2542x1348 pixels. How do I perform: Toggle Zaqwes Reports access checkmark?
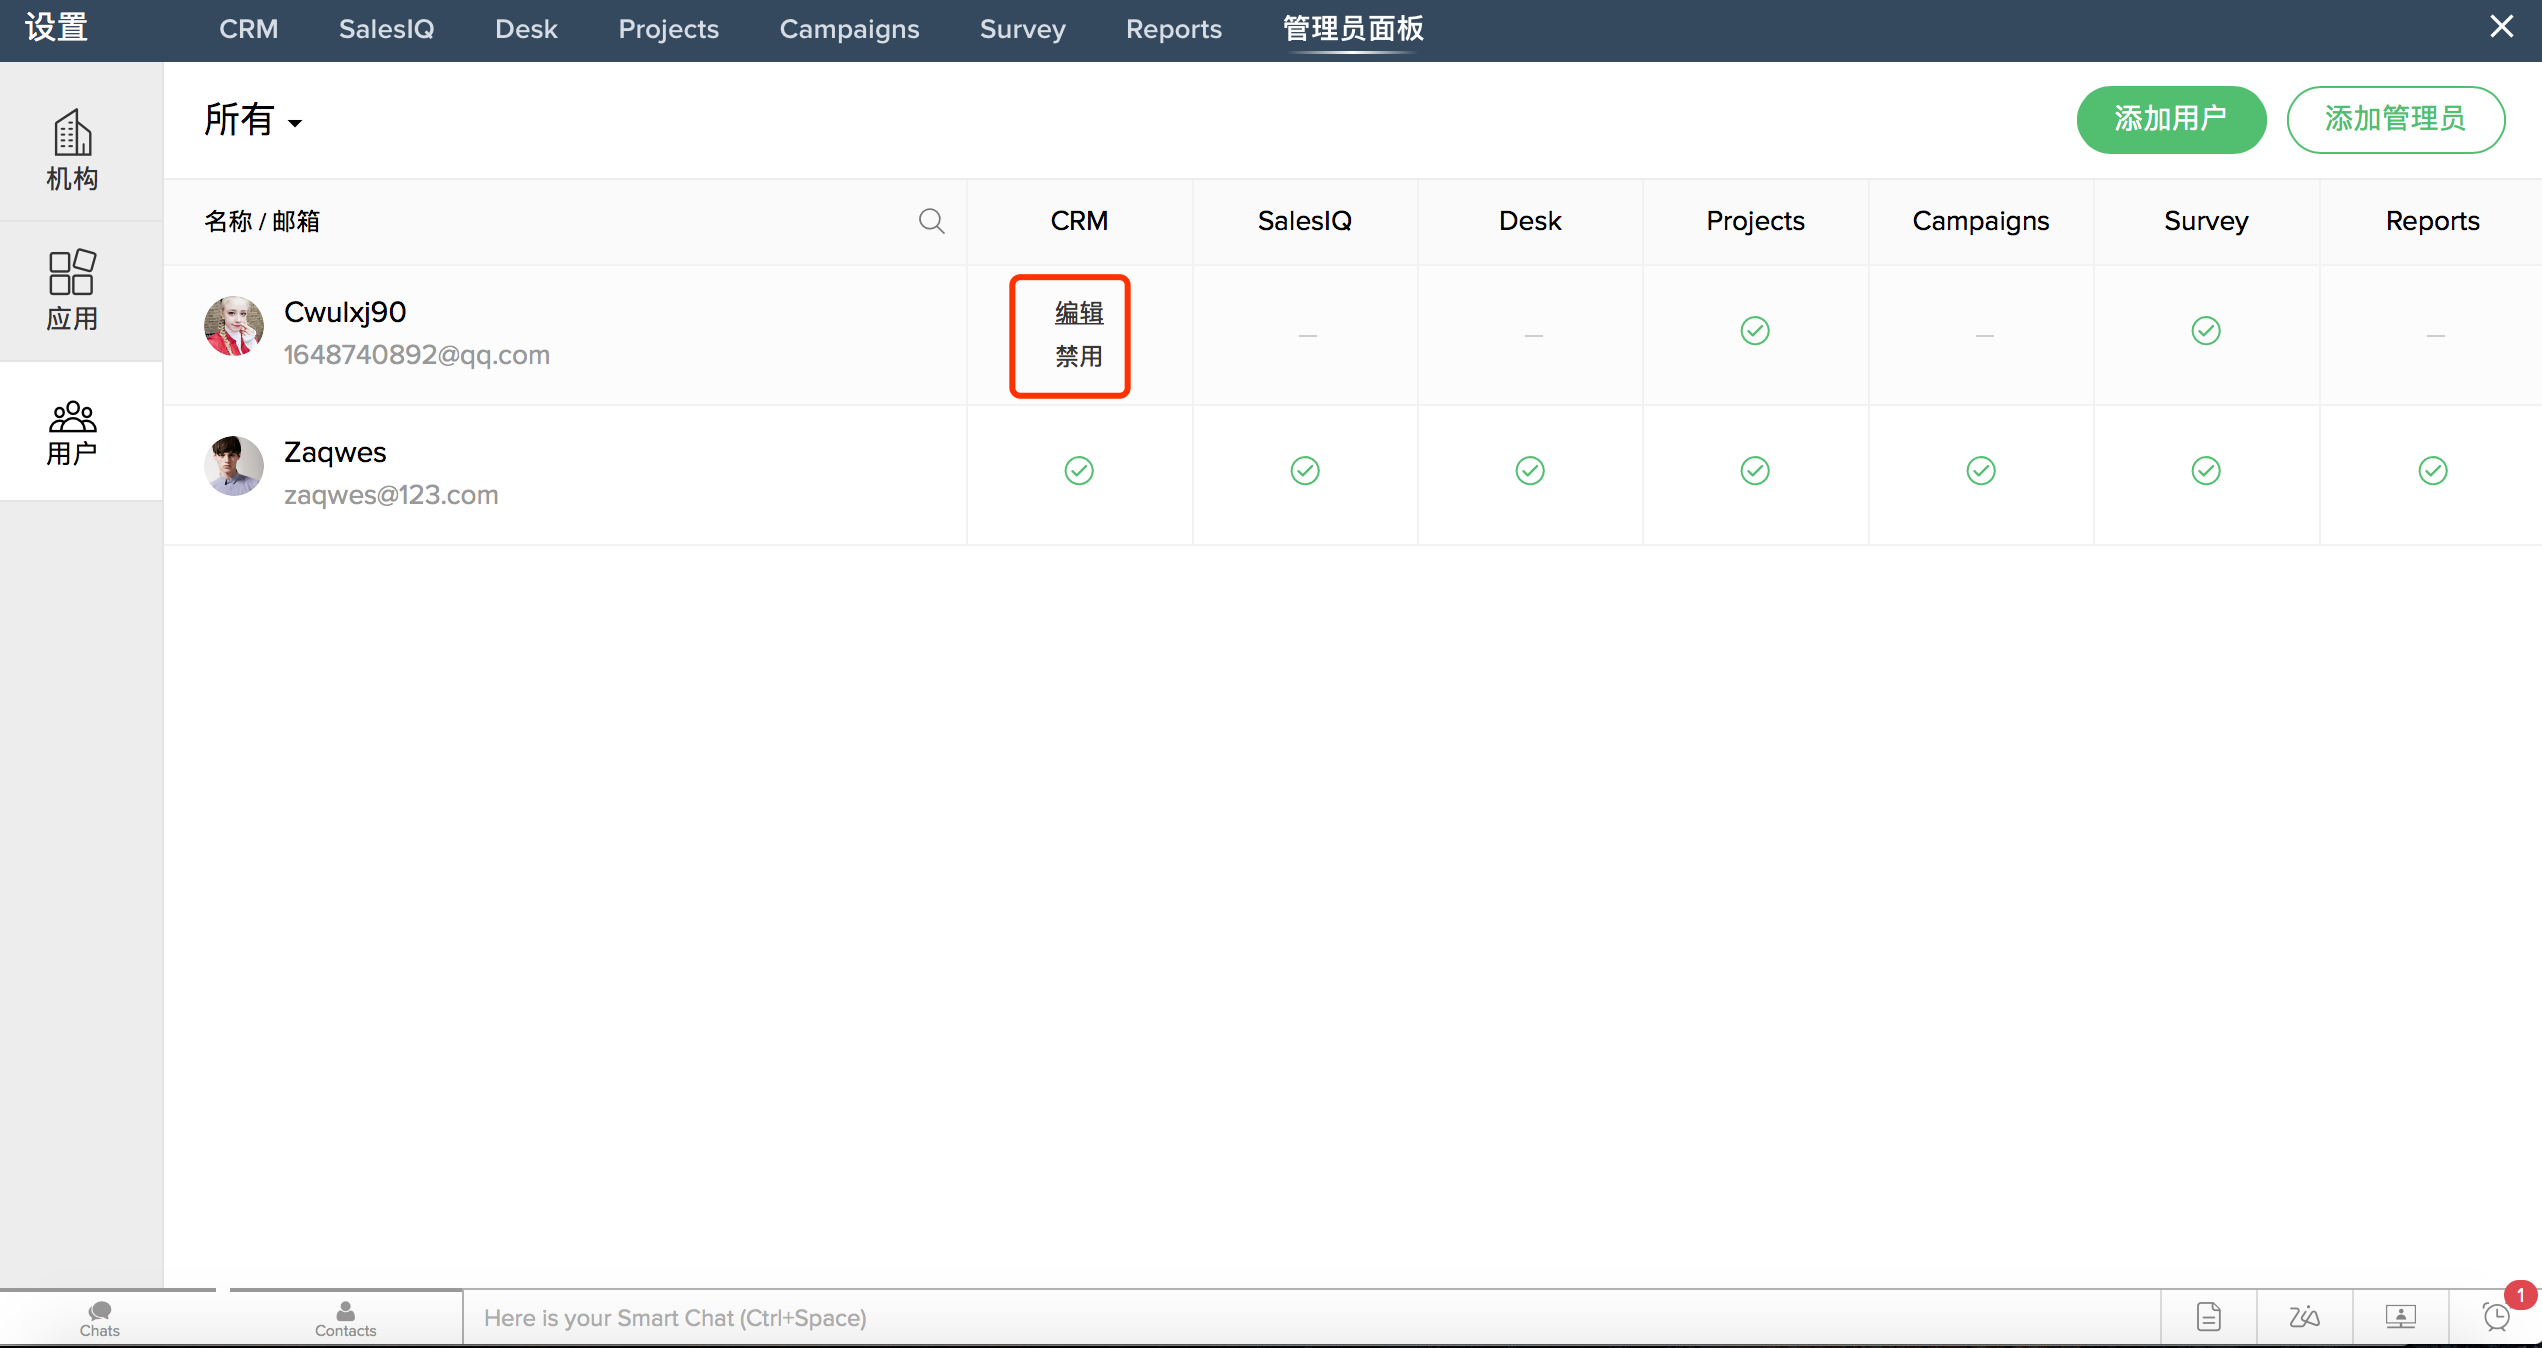pyautogui.click(x=2432, y=470)
